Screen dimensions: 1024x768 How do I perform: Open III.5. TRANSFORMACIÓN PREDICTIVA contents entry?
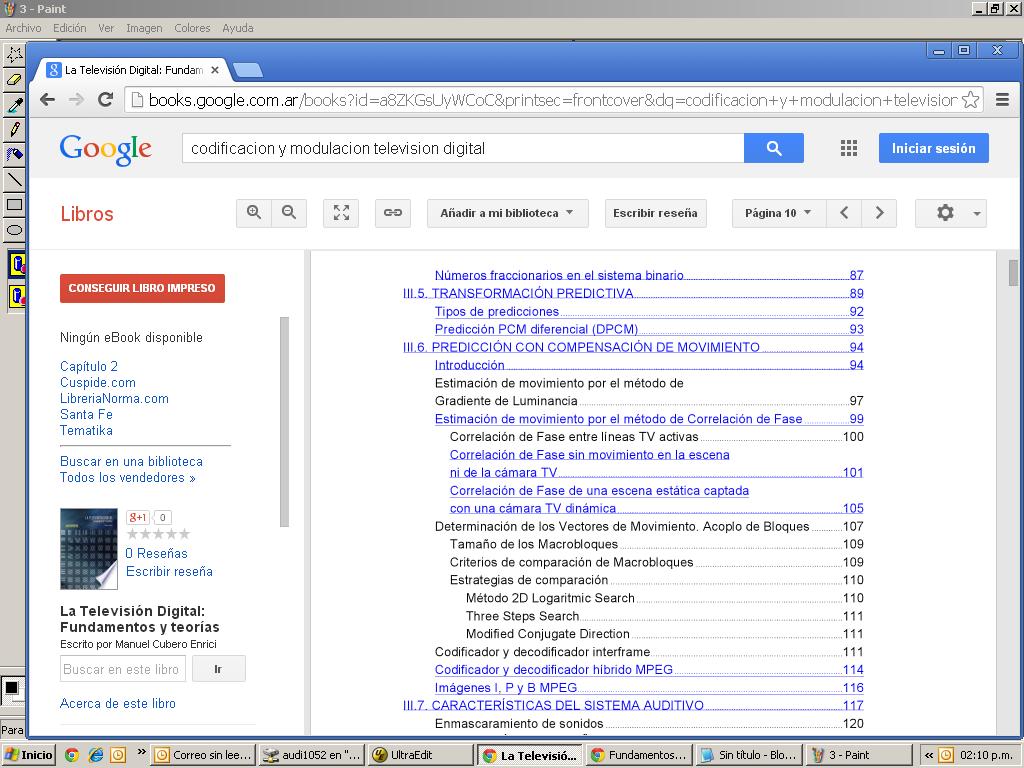tap(633, 293)
